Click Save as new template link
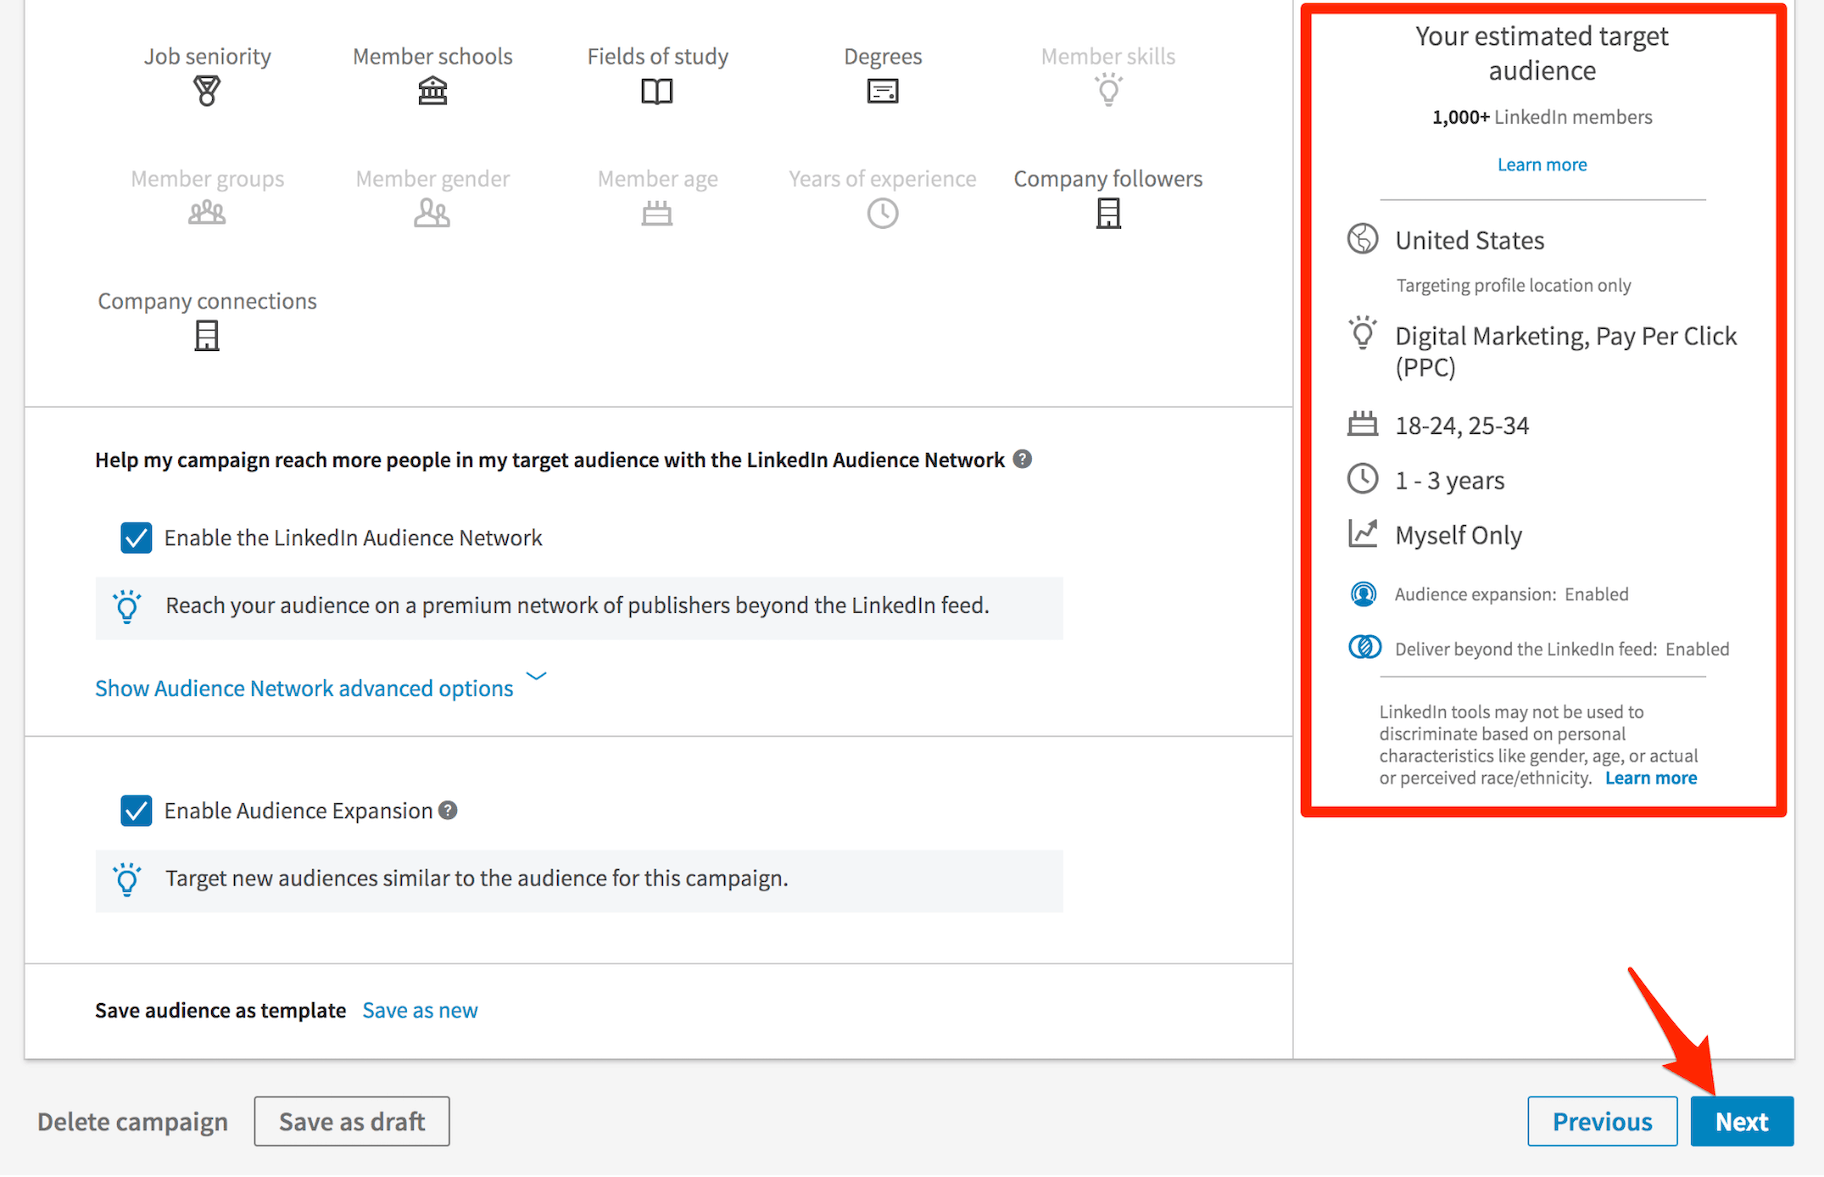Viewport: 1824px width, 1177px height. [x=420, y=1010]
